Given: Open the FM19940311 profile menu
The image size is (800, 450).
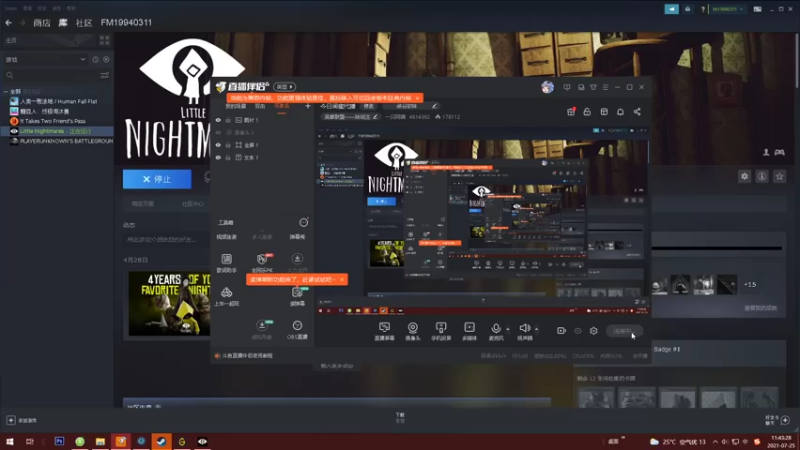Looking at the screenshot, I should (x=126, y=23).
